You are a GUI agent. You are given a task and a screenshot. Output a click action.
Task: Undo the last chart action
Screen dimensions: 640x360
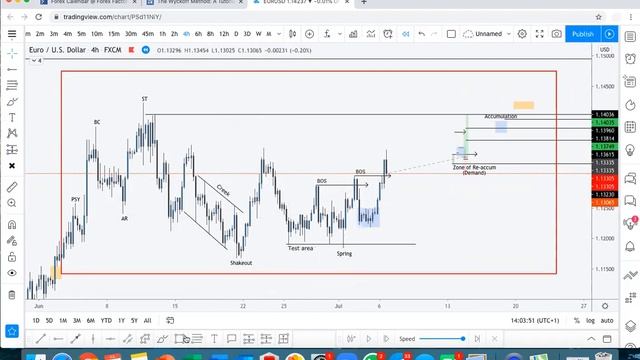pyautogui.click(x=422, y=34)
